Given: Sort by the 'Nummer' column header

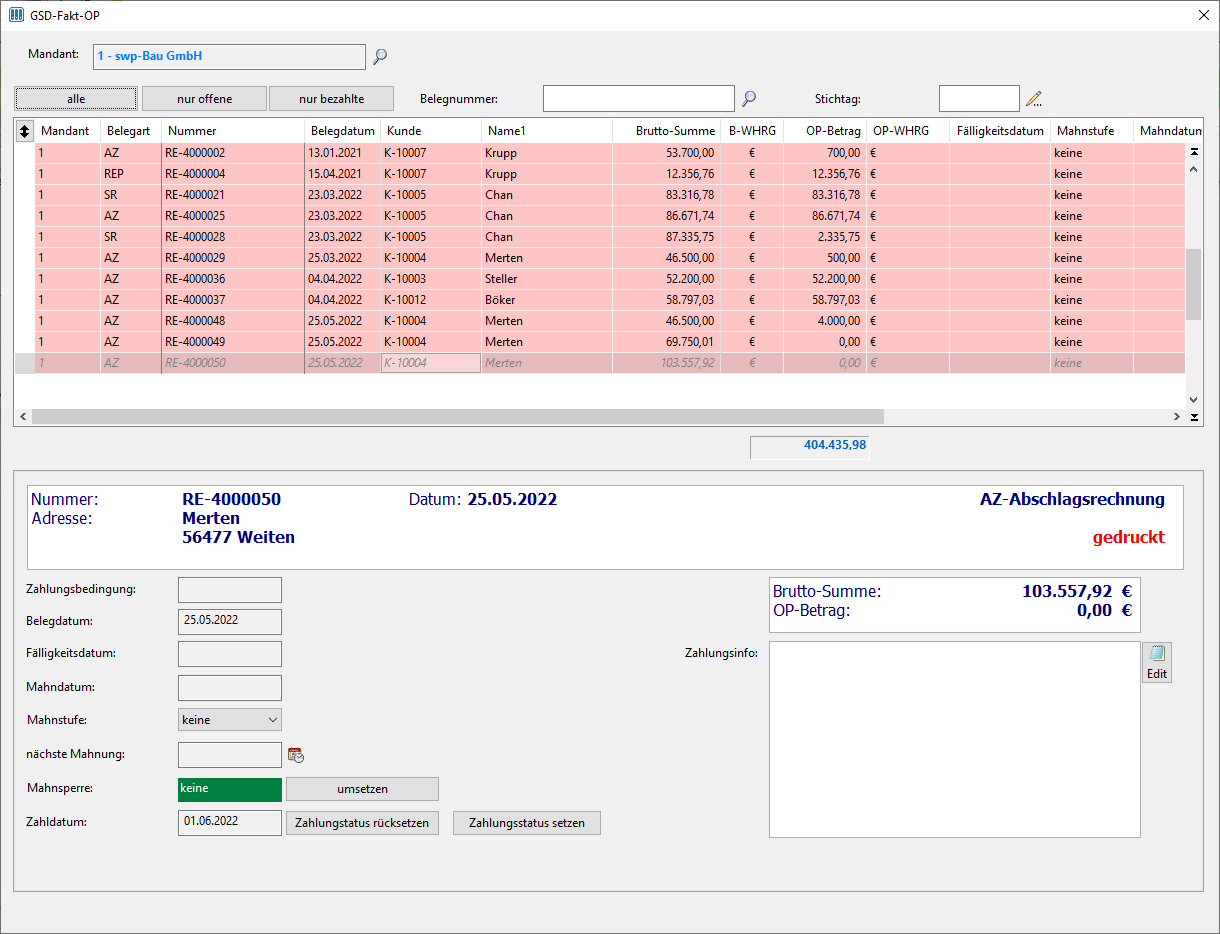Looking at the screenshot, I should coord(233,131).
